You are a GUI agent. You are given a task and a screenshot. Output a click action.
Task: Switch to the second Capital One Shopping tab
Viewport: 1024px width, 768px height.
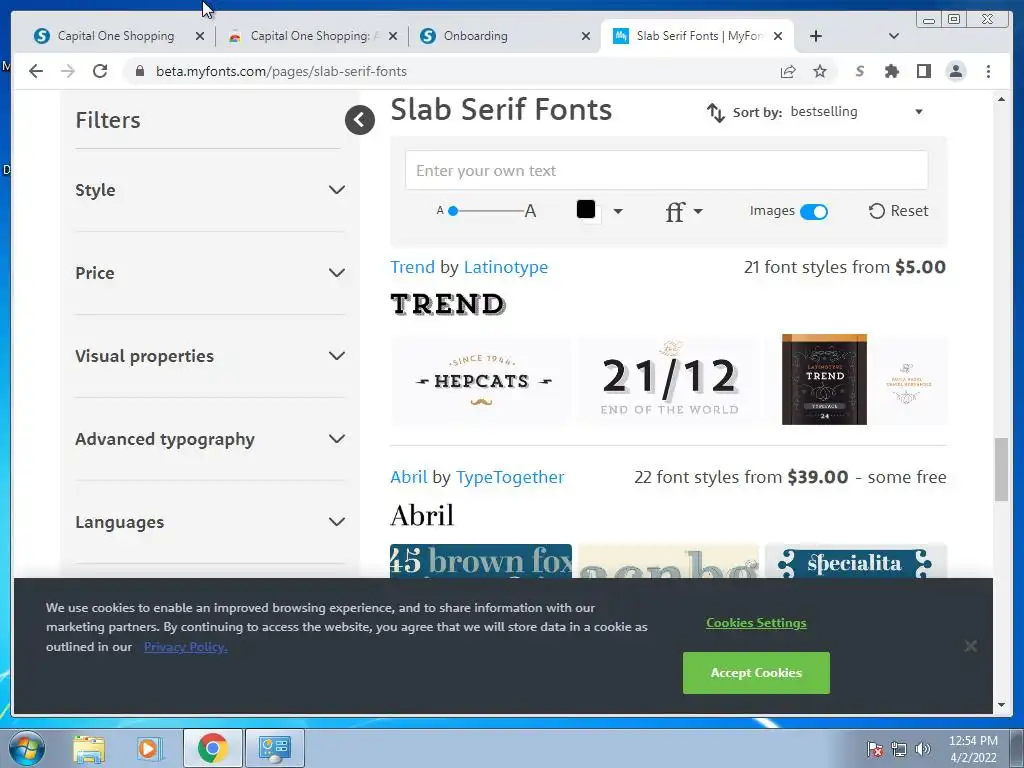[308, 36]
